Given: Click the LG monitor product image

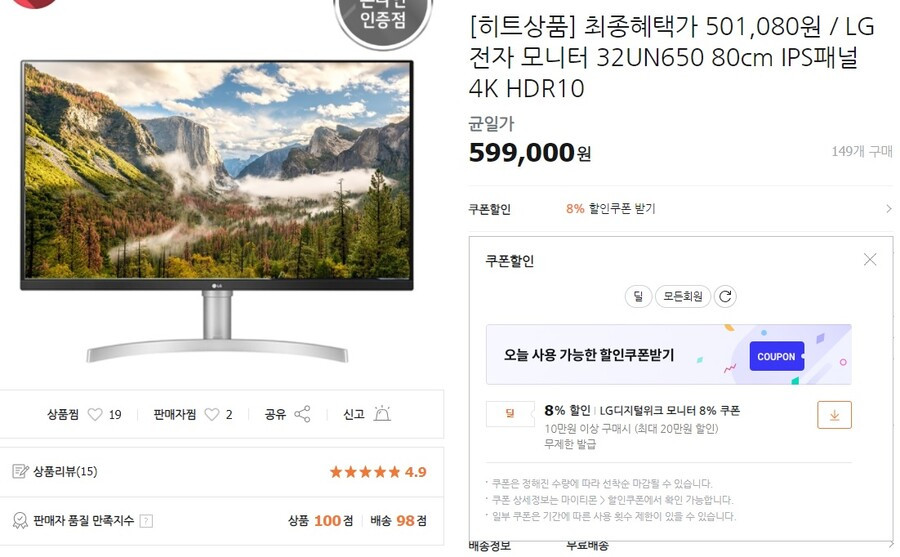Looking at the screenshot, I should pos(217,211).
